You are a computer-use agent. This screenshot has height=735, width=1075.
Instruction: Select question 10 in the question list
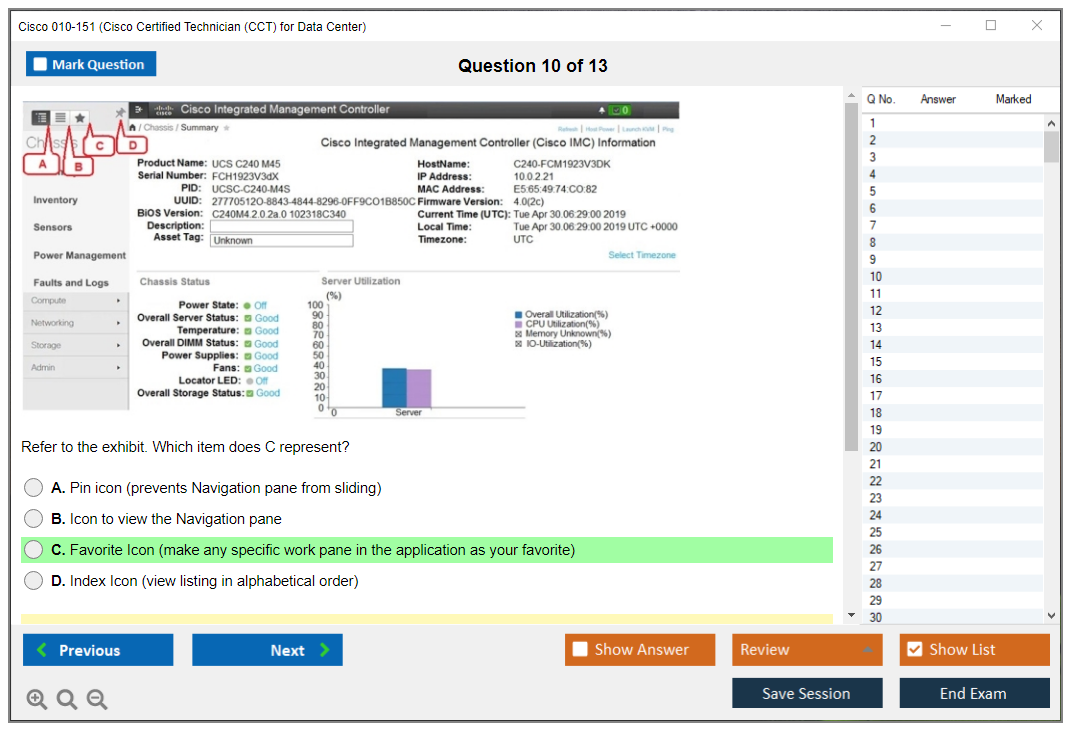(876, 276)
